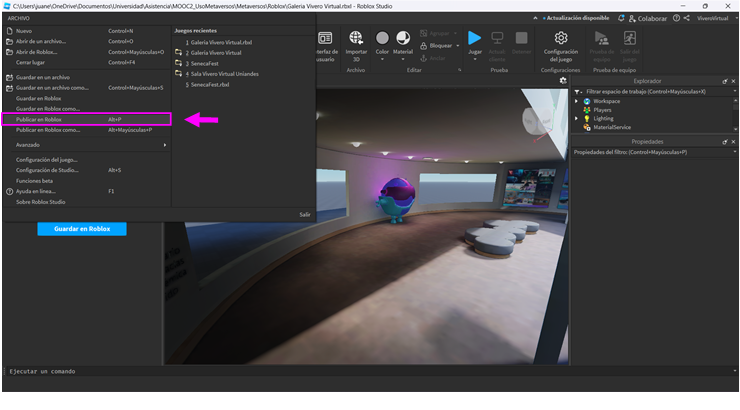The image size is (740, 410).
Task: Collapse the ribbon with the up chevron
Action: (535, 18)
